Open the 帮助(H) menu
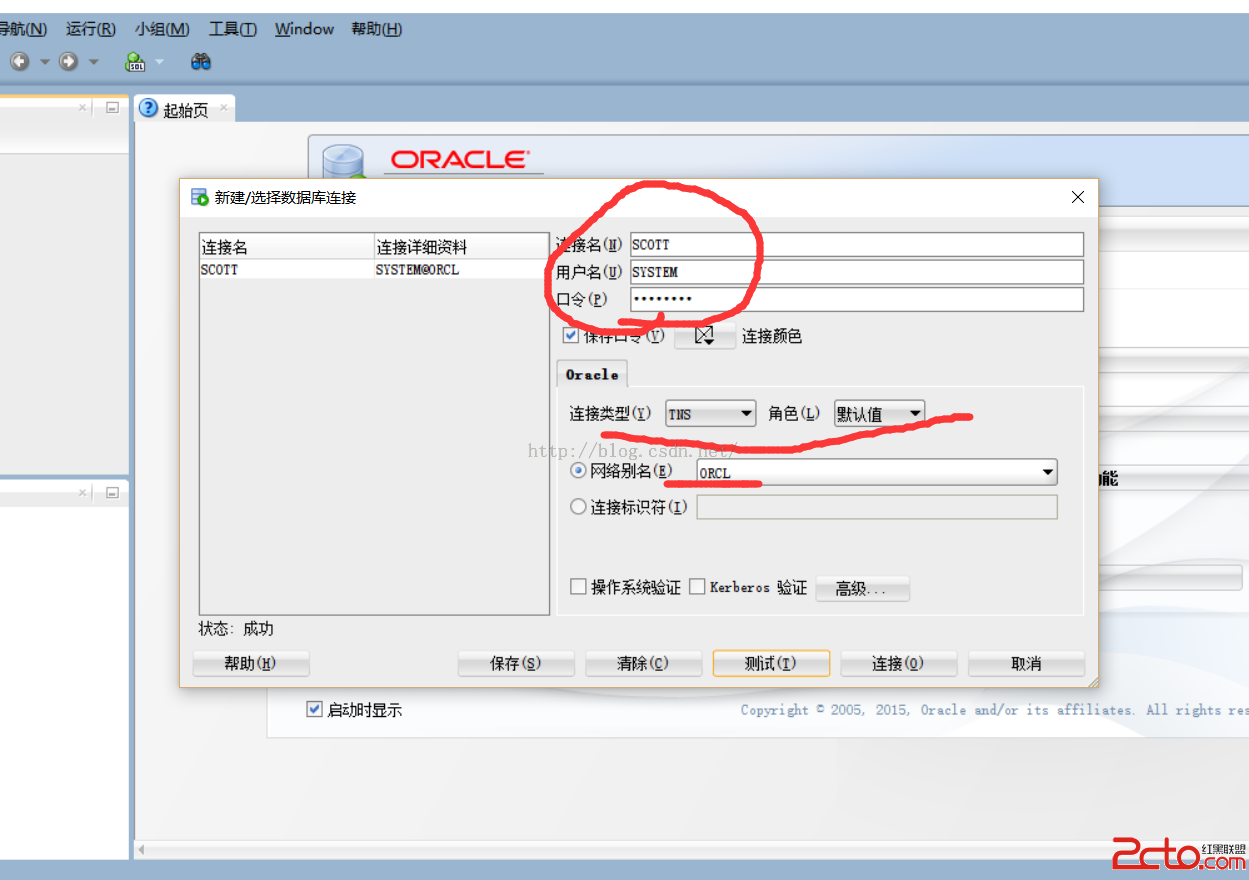The height and width of the screenshot is (880, 1249). click(x=377, y=29)
